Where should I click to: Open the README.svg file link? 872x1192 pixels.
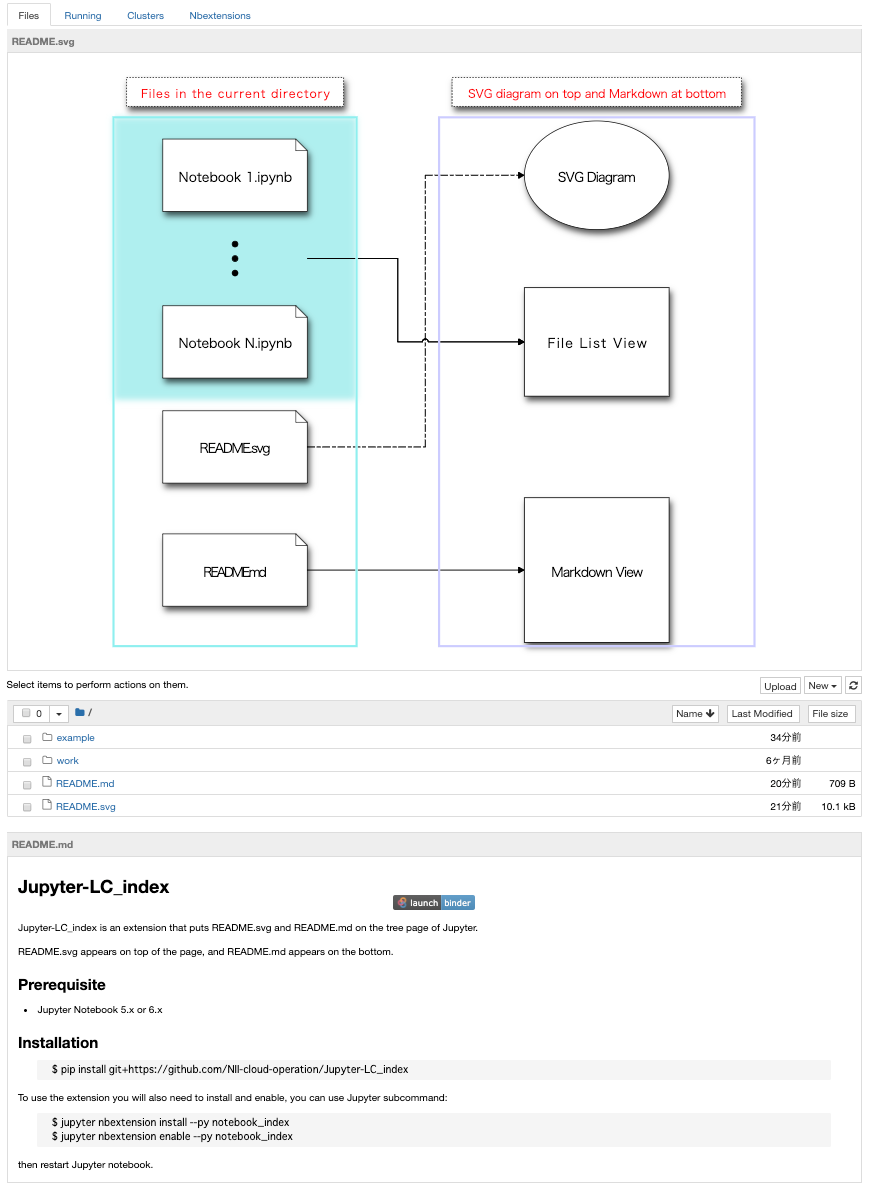[x=86, y=807]
